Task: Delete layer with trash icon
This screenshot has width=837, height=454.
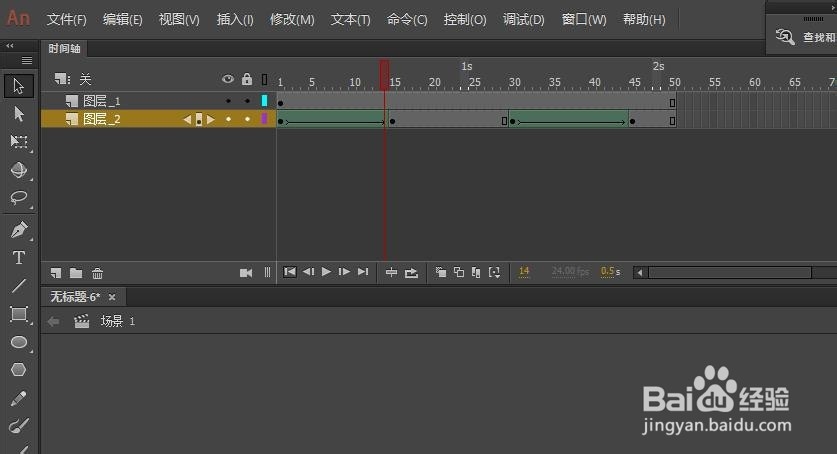Action: pos(97,273)
